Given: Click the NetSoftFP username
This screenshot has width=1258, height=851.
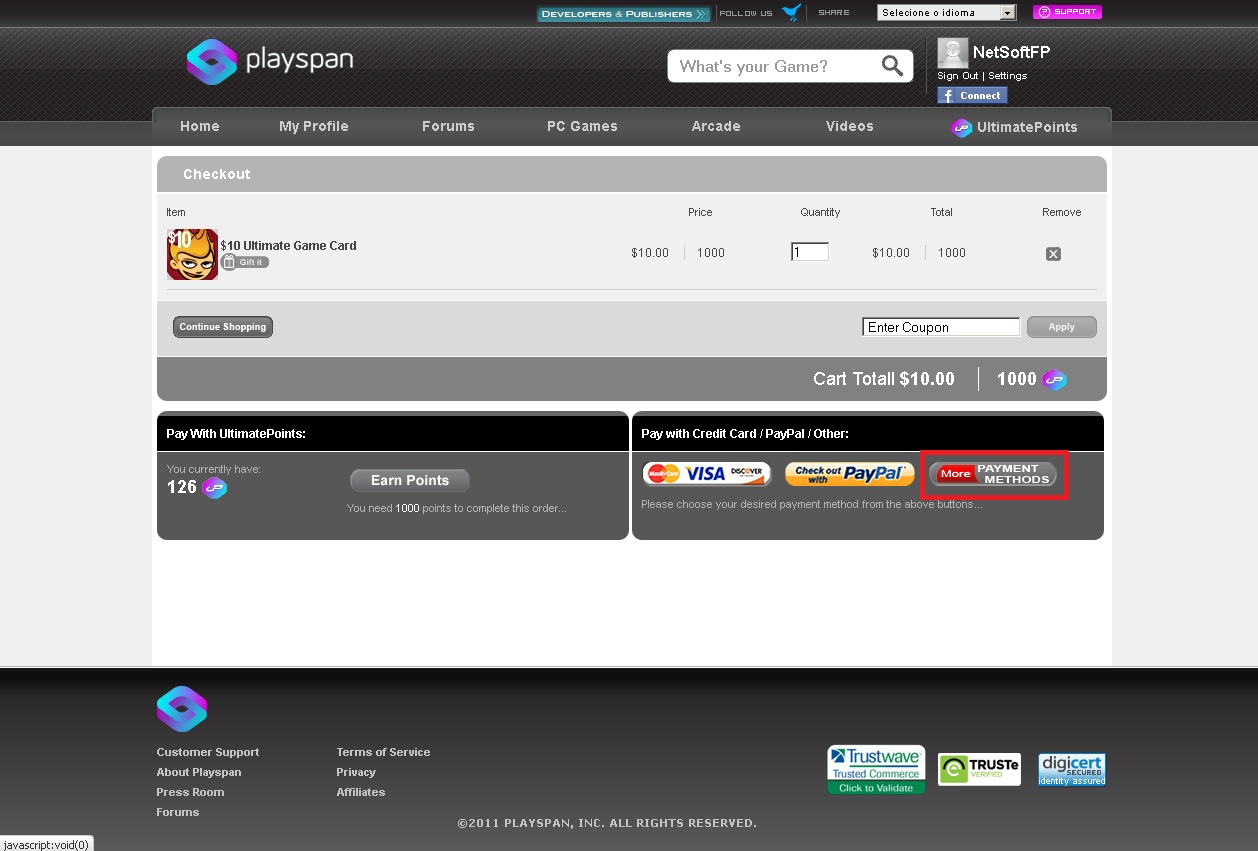Looking at the screenshot, I should pyautogui.click(x=1012, y=53).
